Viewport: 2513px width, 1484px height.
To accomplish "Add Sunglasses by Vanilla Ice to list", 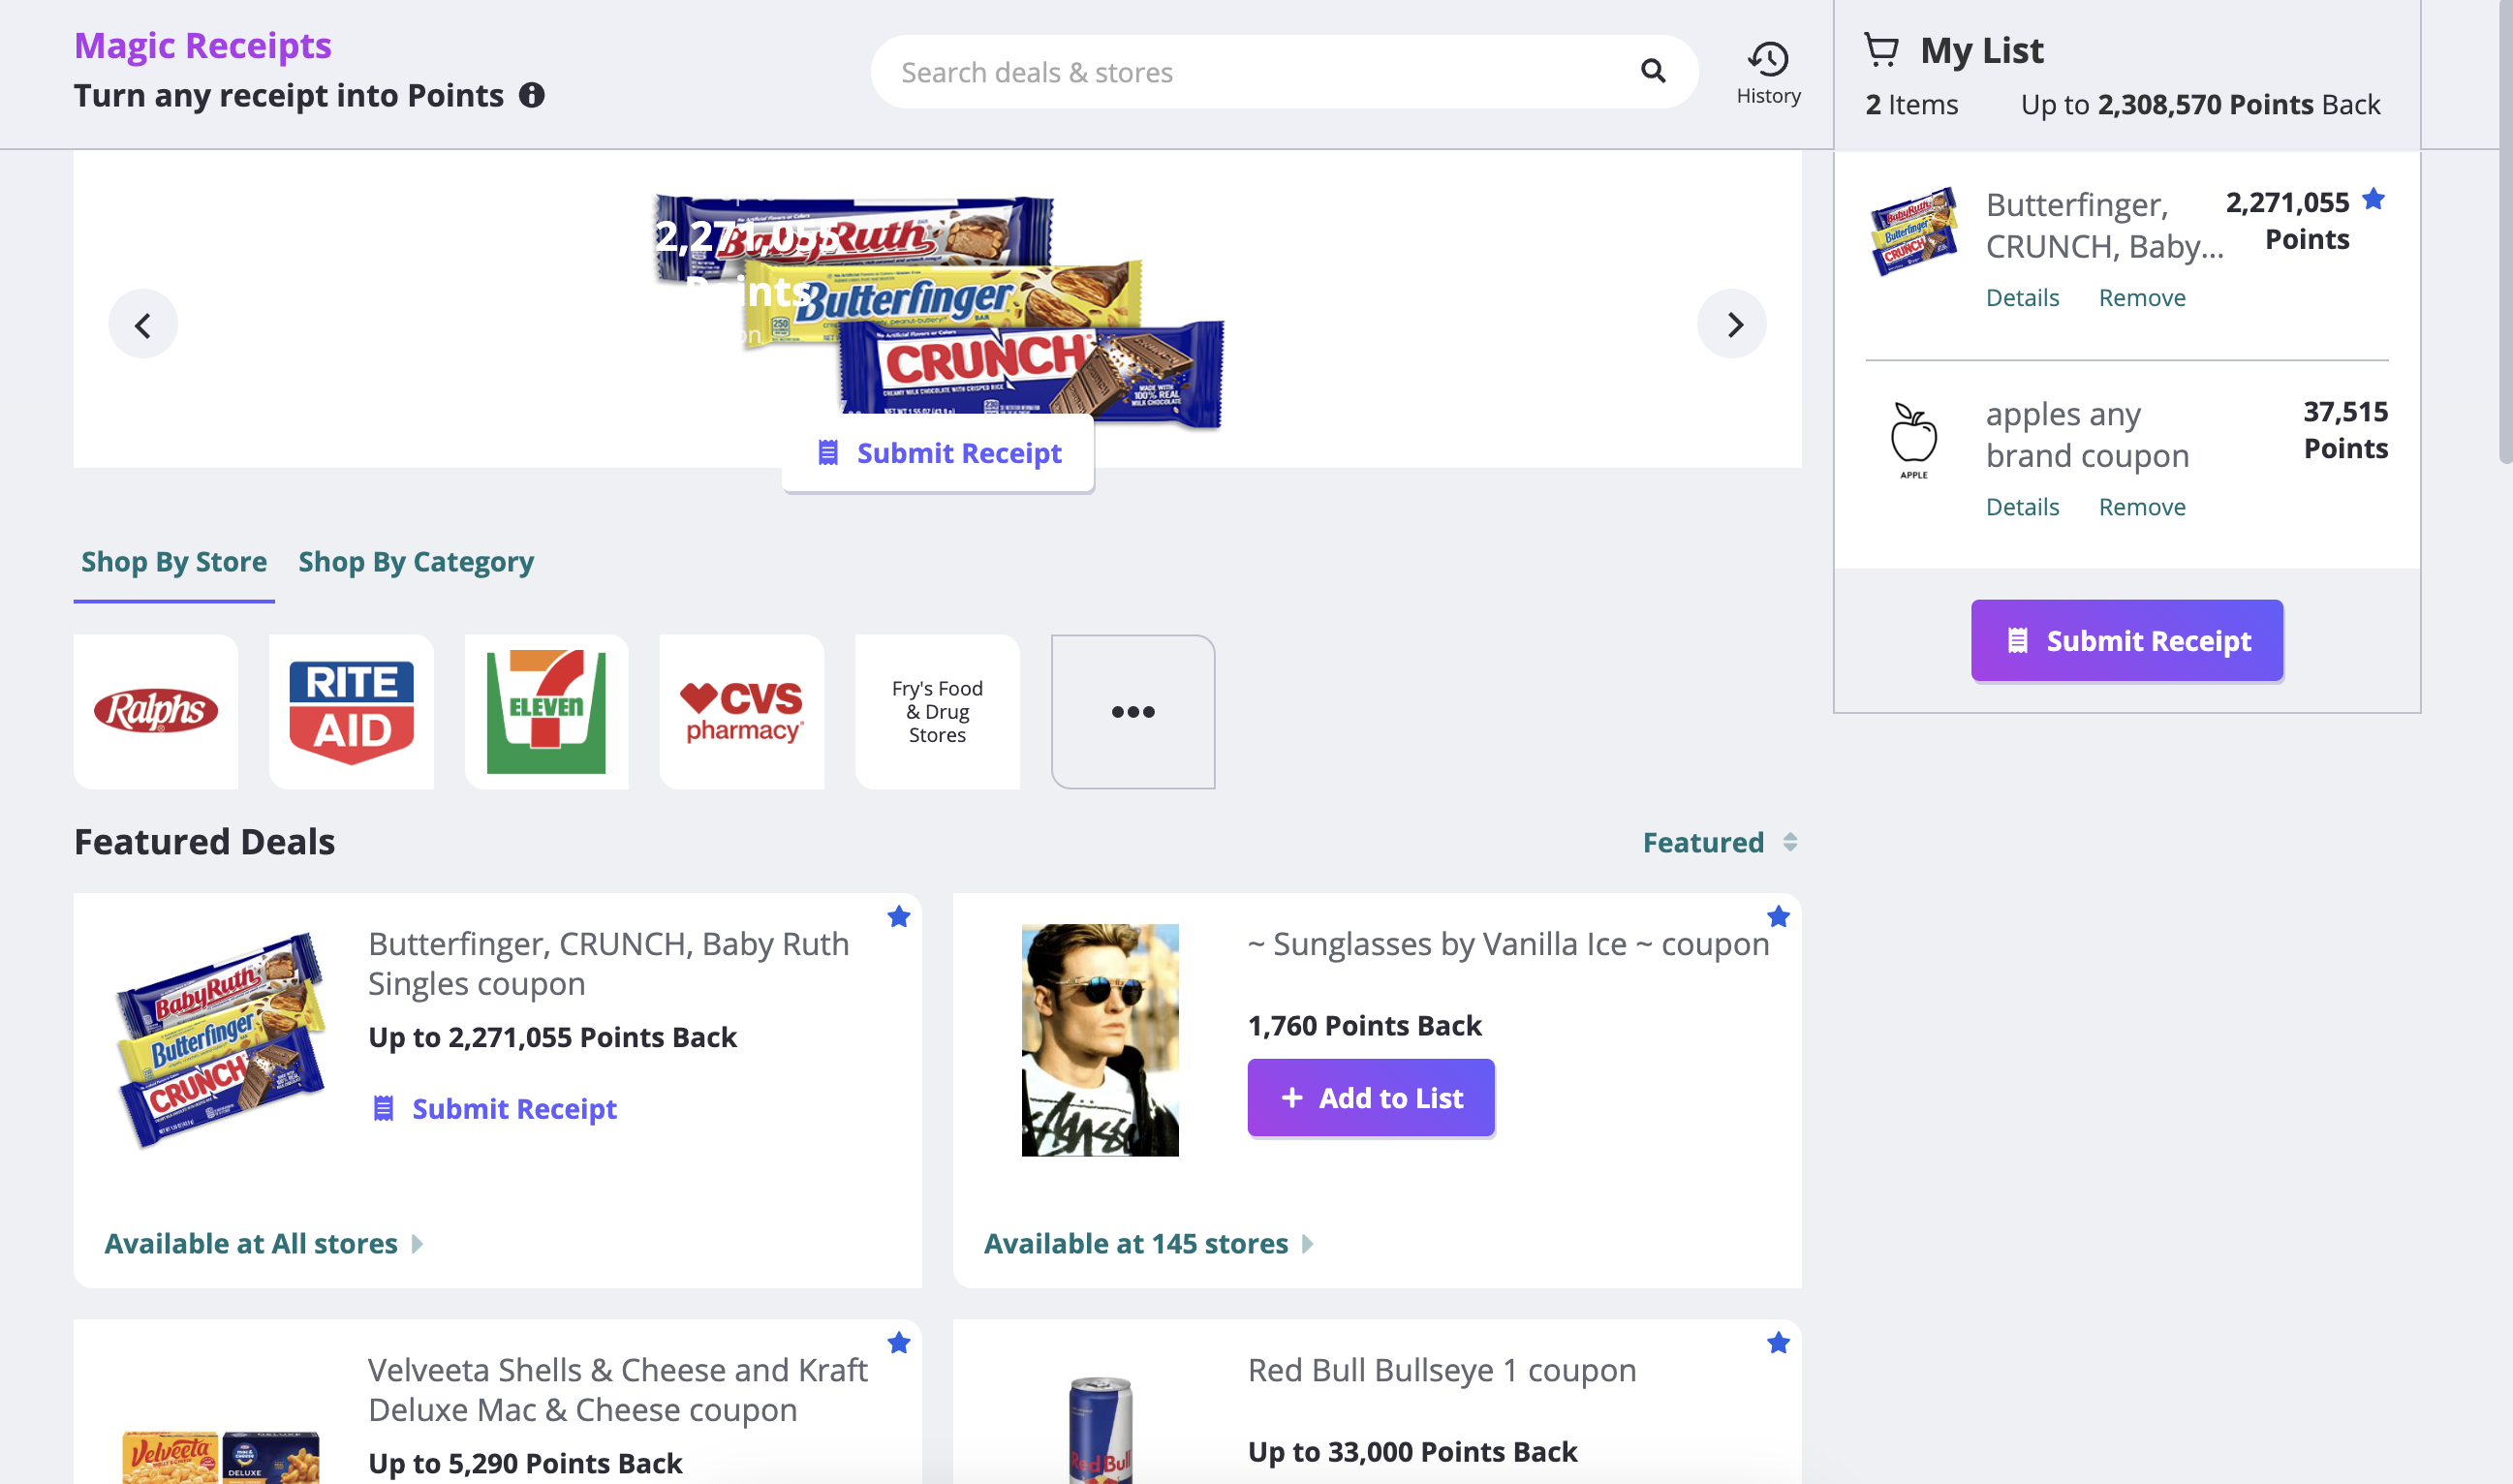I will 1370,1097.
